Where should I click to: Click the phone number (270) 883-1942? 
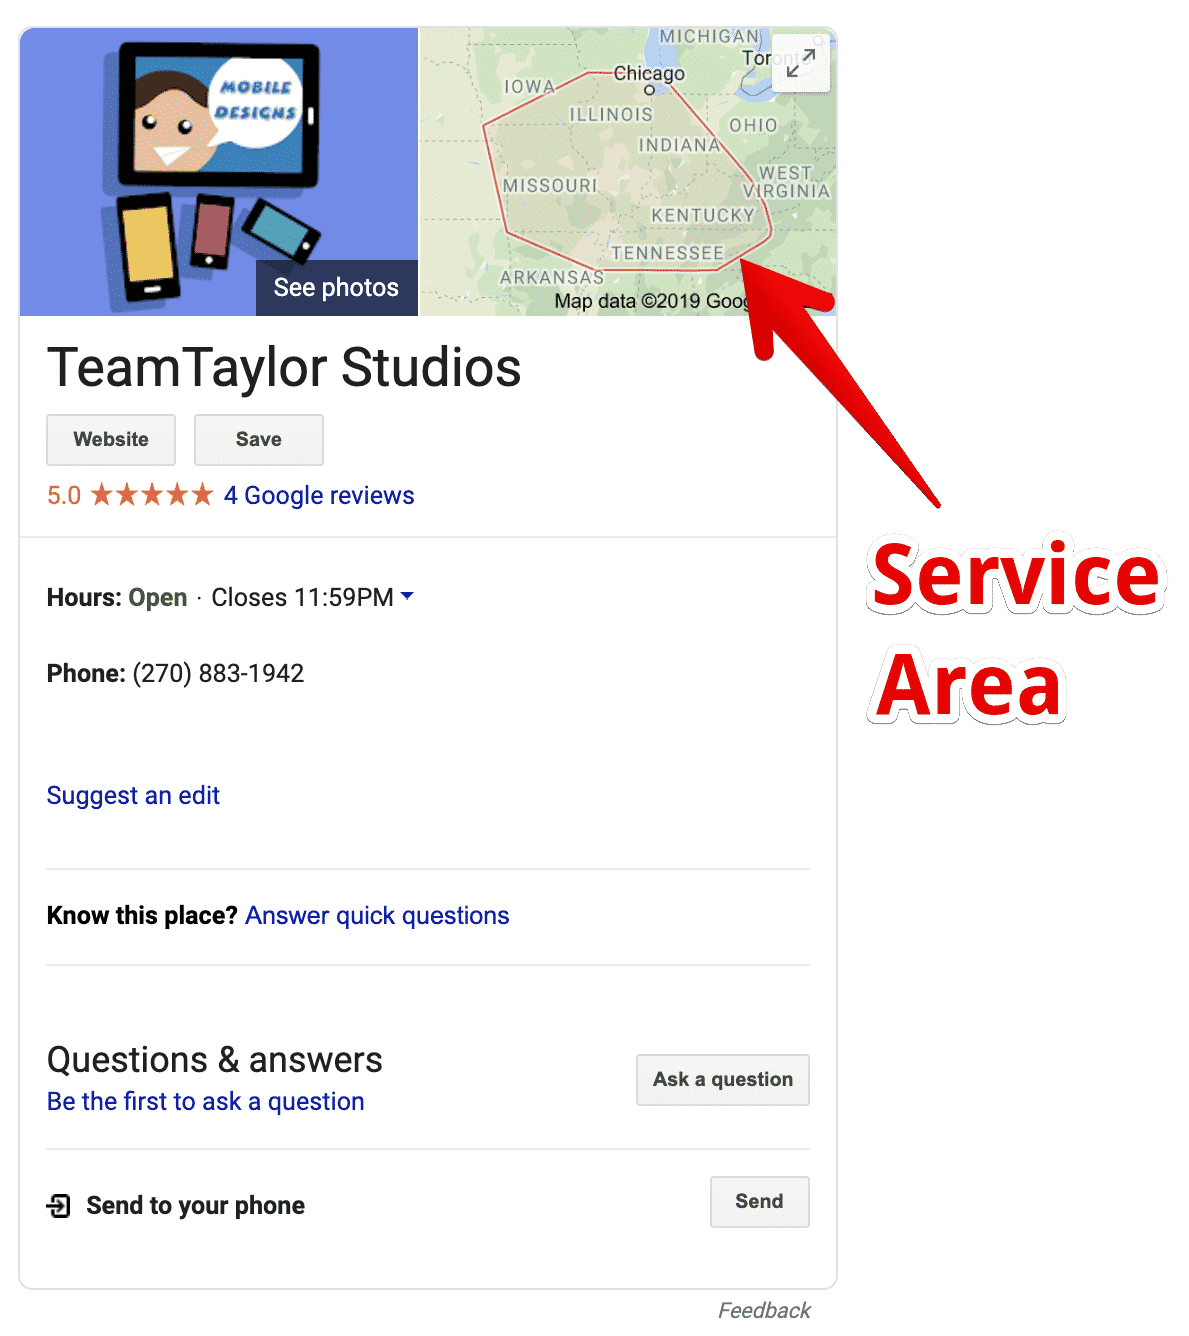pyautogui.click(x=218, y=674)
